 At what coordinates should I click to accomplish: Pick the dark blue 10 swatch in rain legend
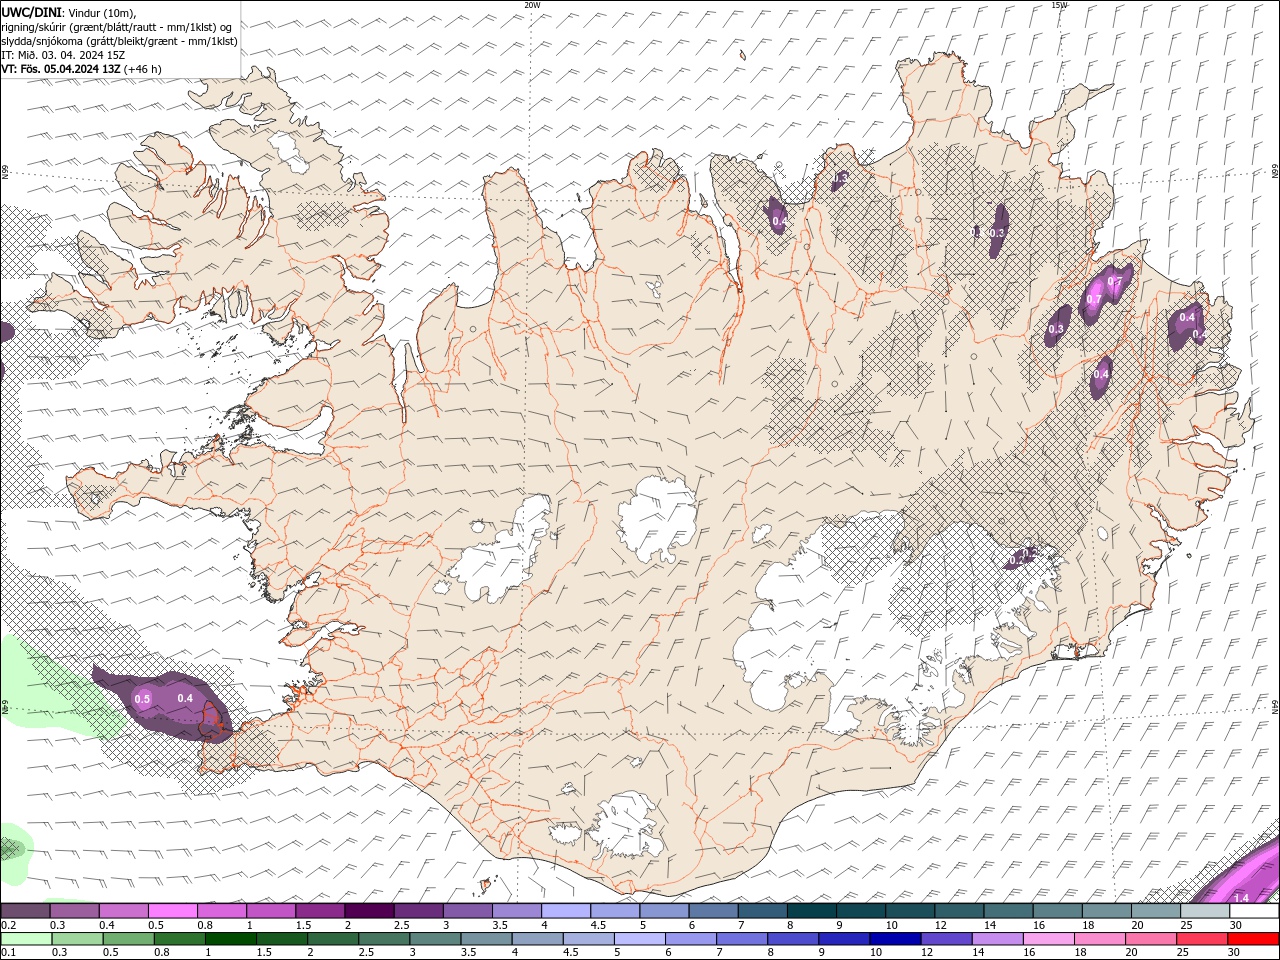pos(893,939)
